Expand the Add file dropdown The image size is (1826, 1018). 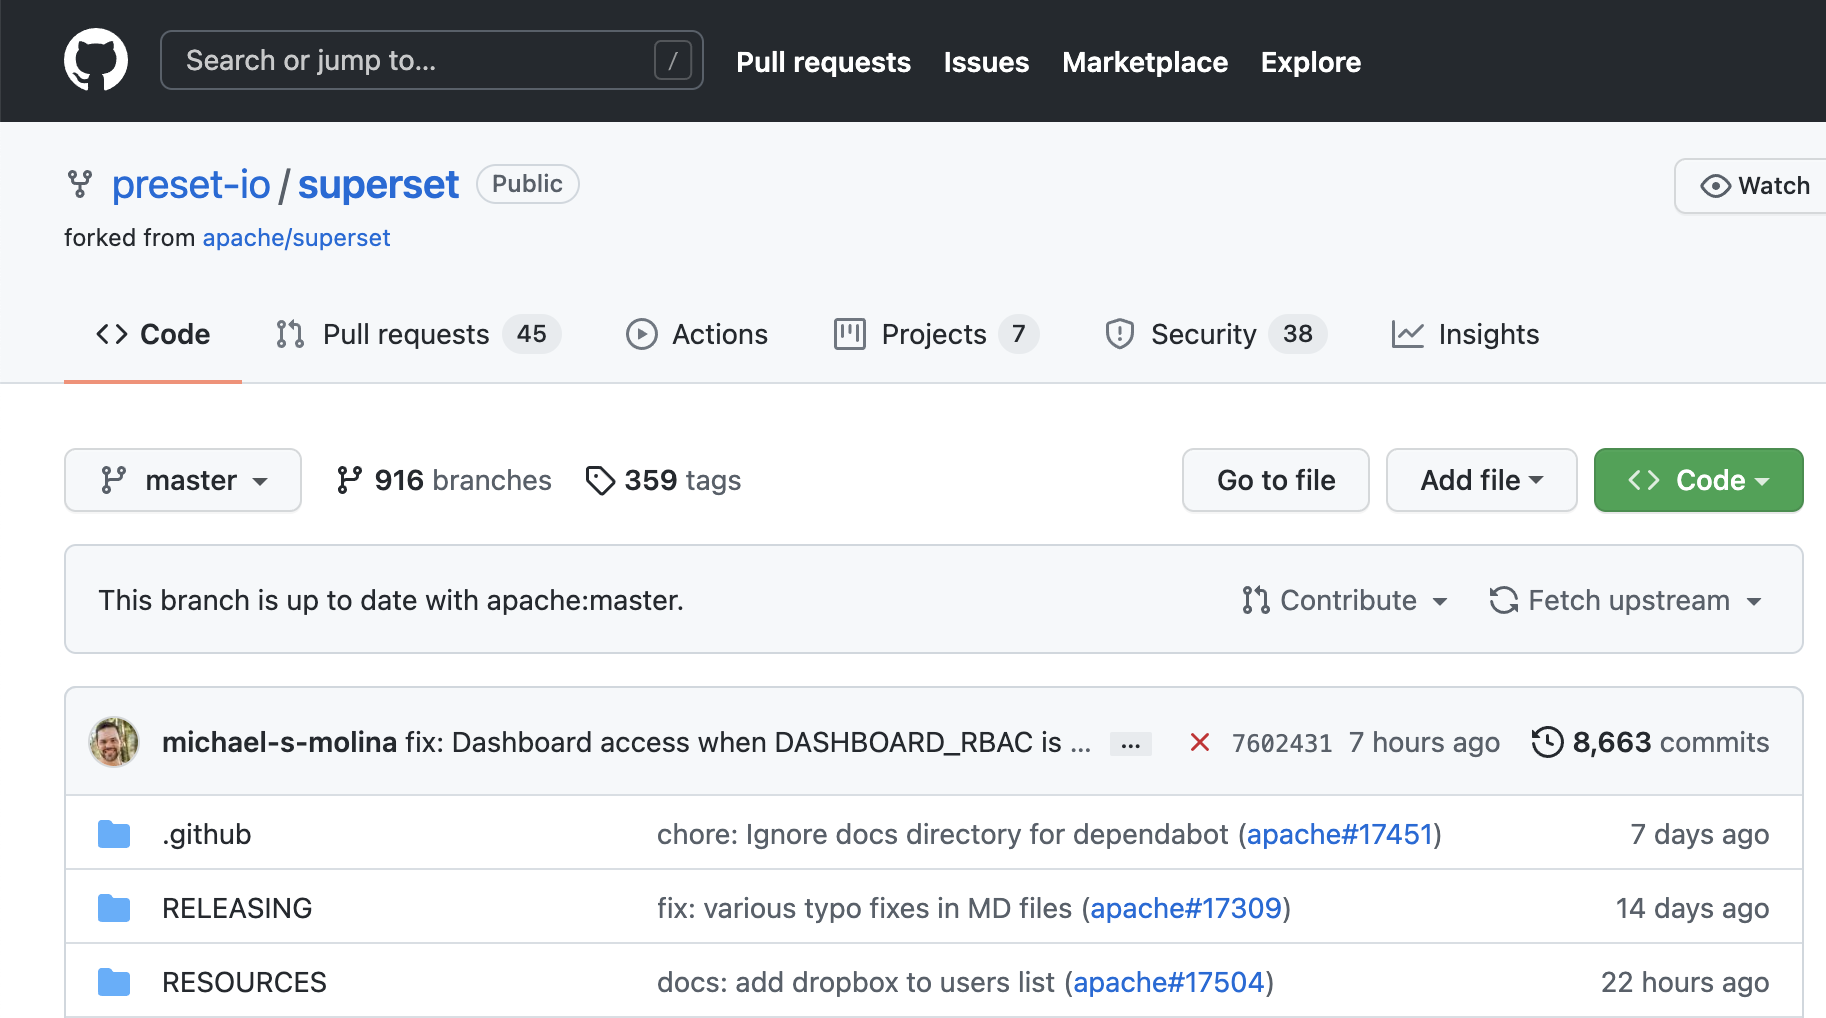point(1481,480)
